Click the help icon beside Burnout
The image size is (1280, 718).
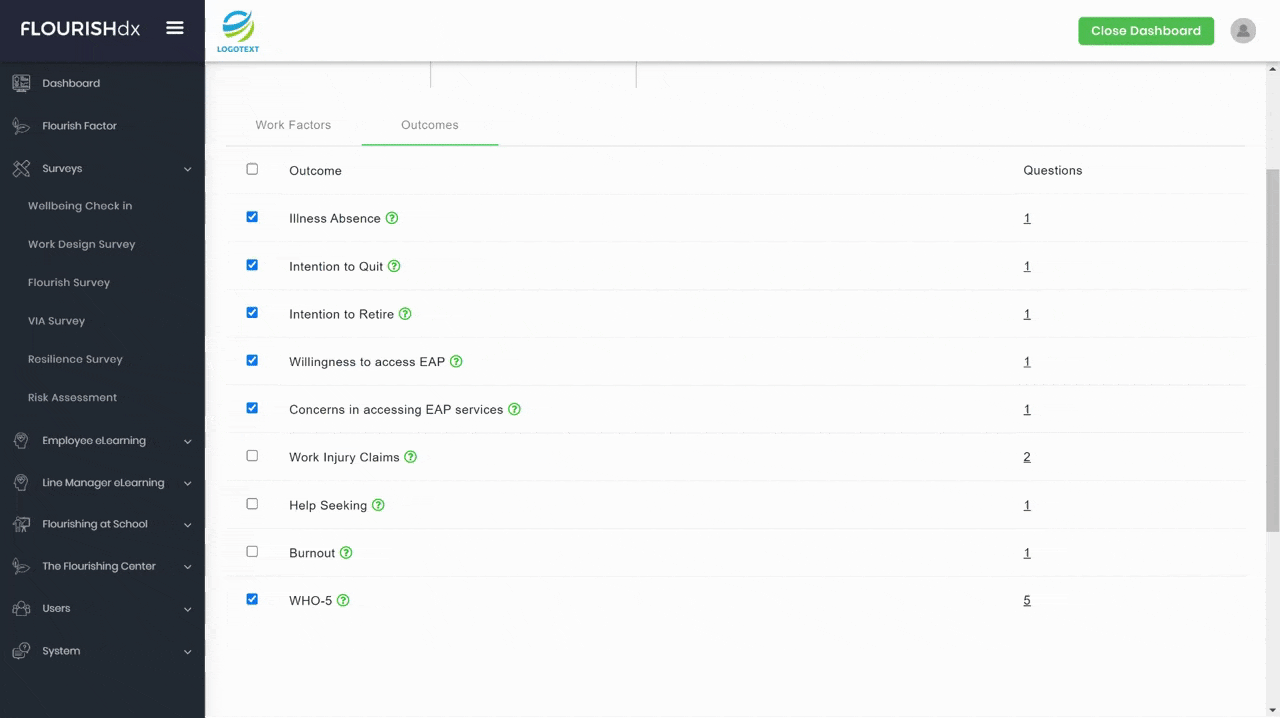click(346, 552)
